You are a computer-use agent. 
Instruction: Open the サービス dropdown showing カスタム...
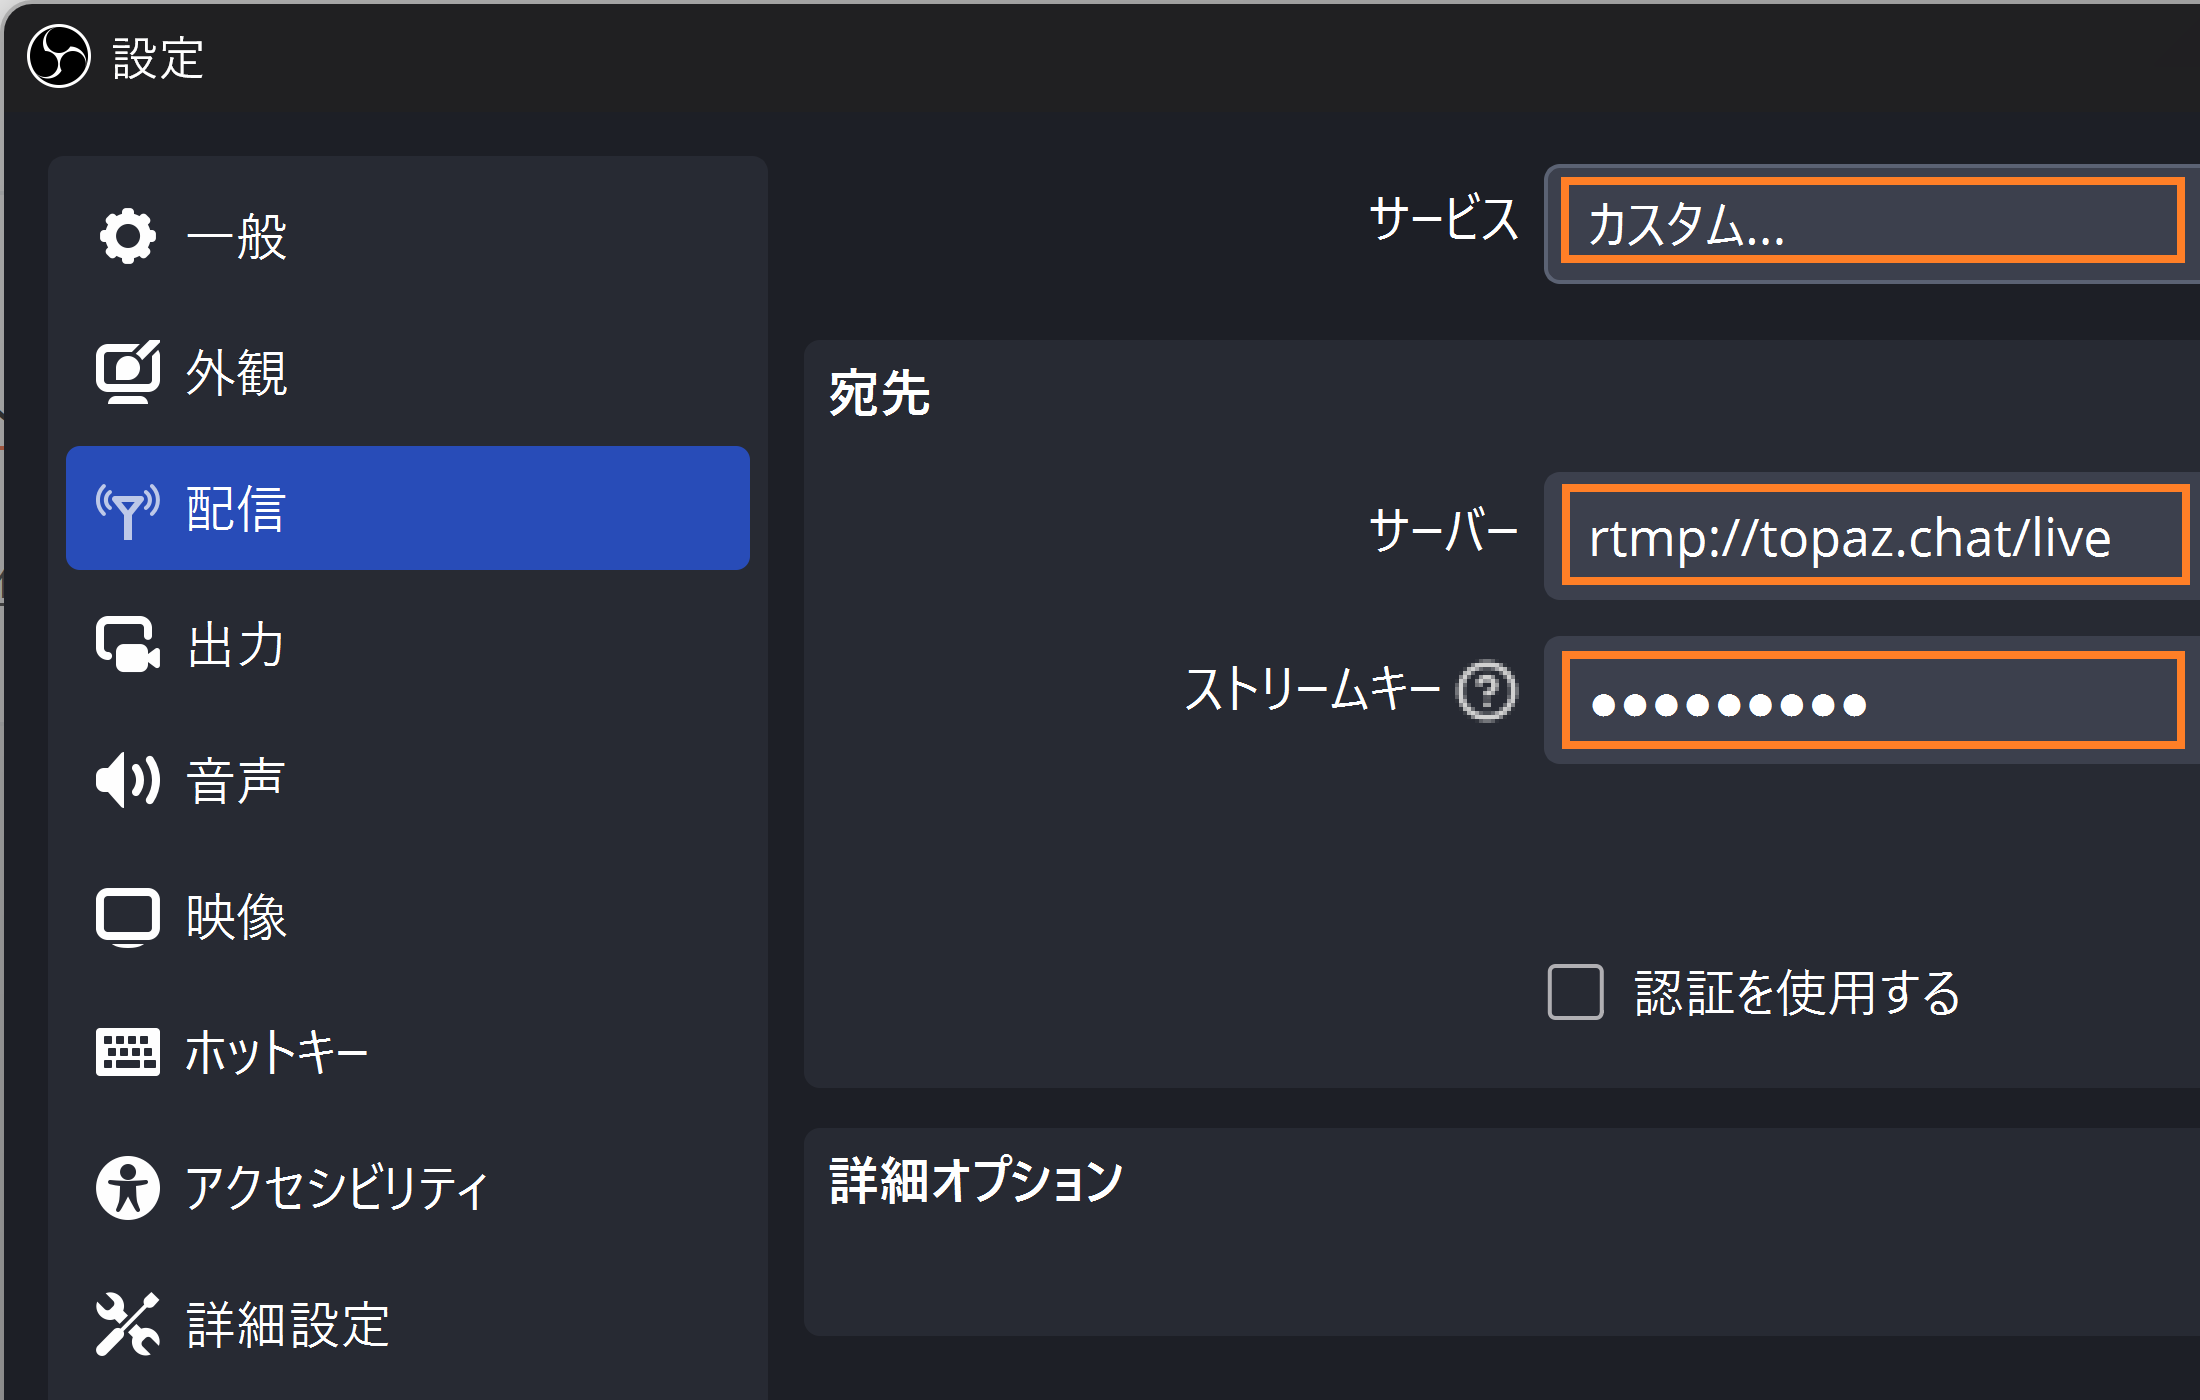click(x=1872, y=223)
